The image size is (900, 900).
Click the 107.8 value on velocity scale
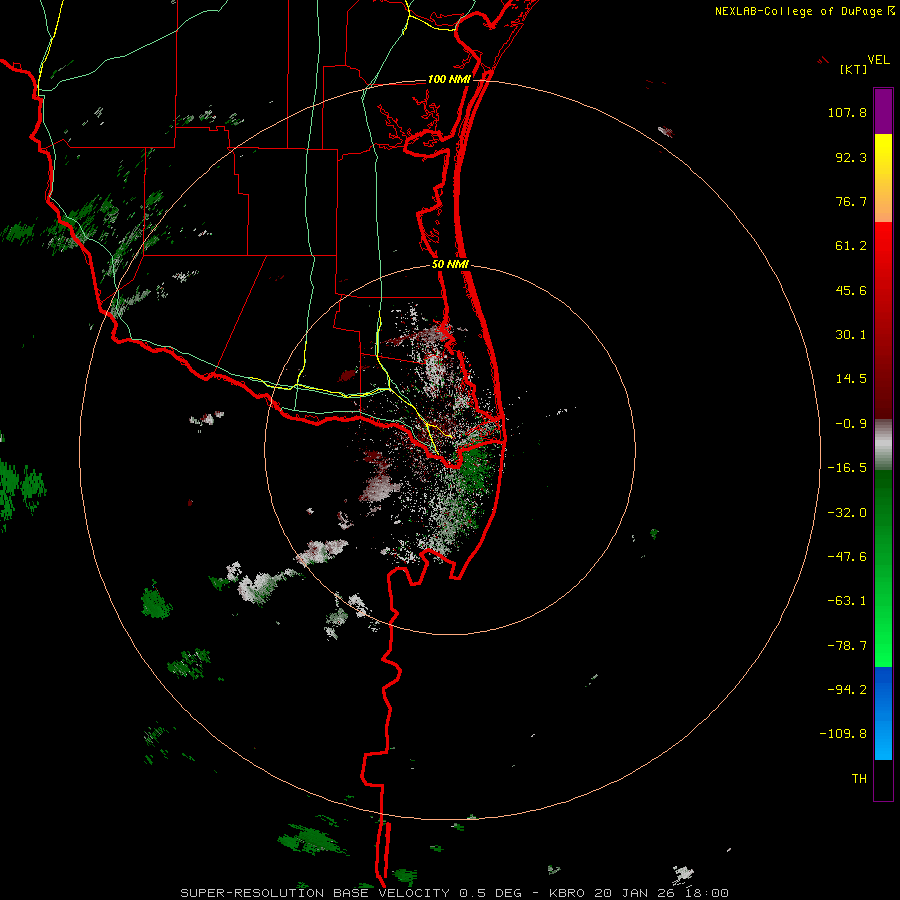click(x=847, y=112)
